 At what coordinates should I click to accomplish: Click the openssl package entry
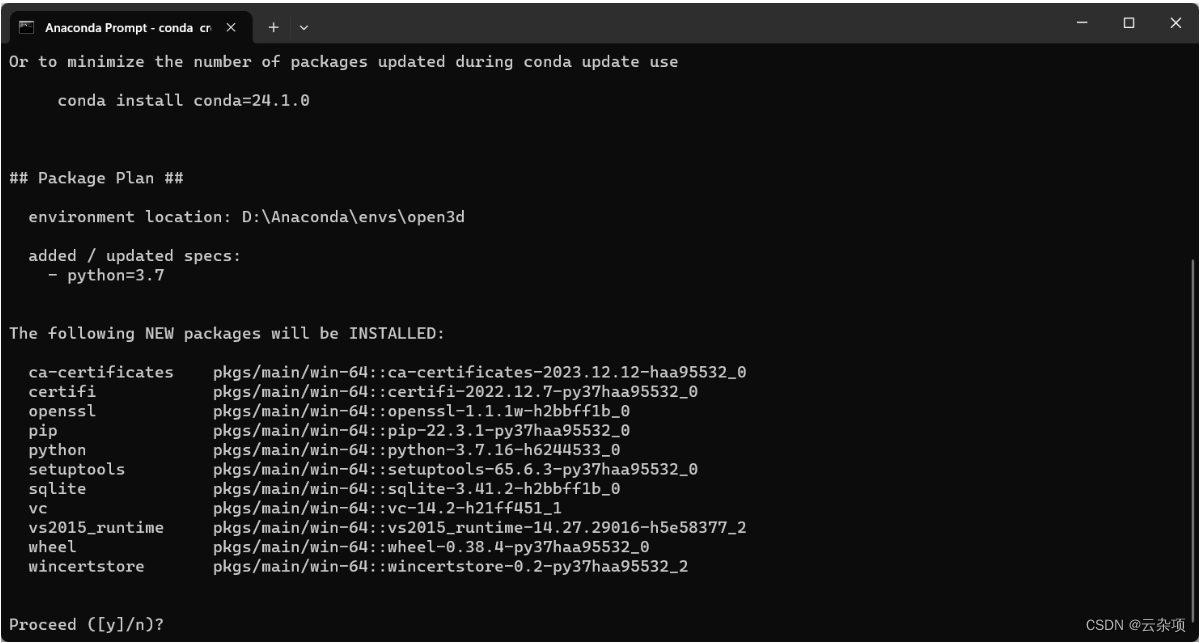57,410
